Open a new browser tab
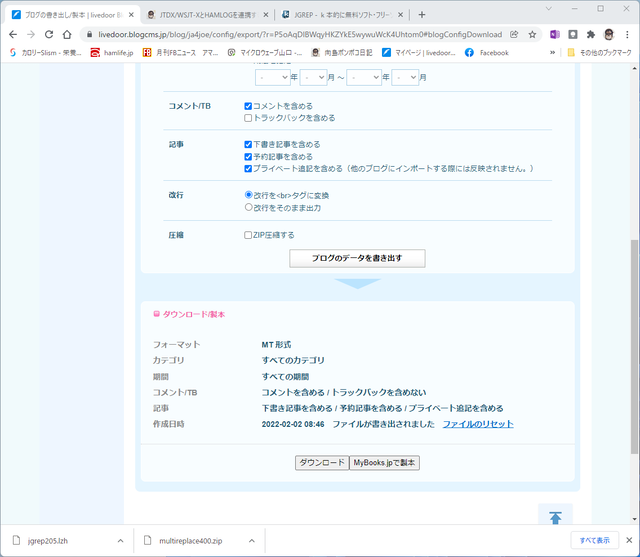Screen dimensions: 640x557 click(422, 15)
